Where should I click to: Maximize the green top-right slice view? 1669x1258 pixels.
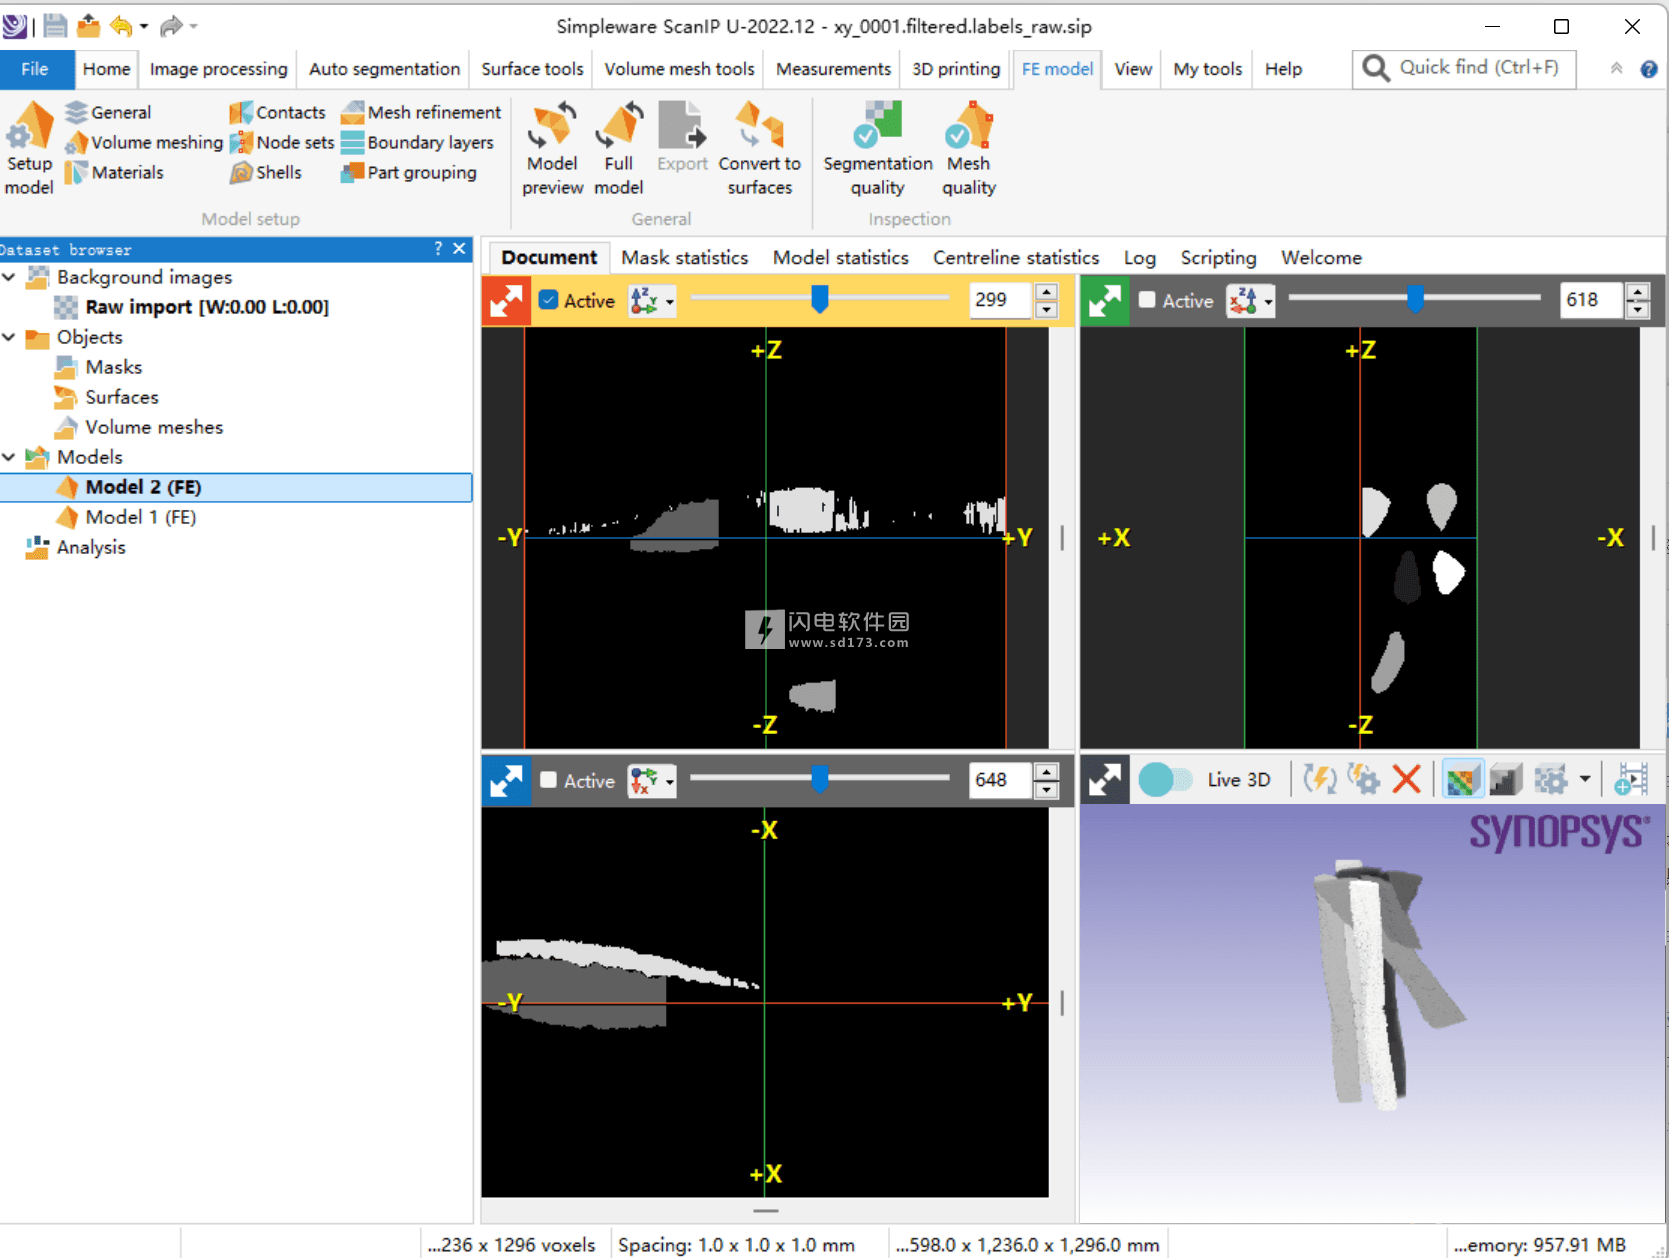(x=1105, y=300)
